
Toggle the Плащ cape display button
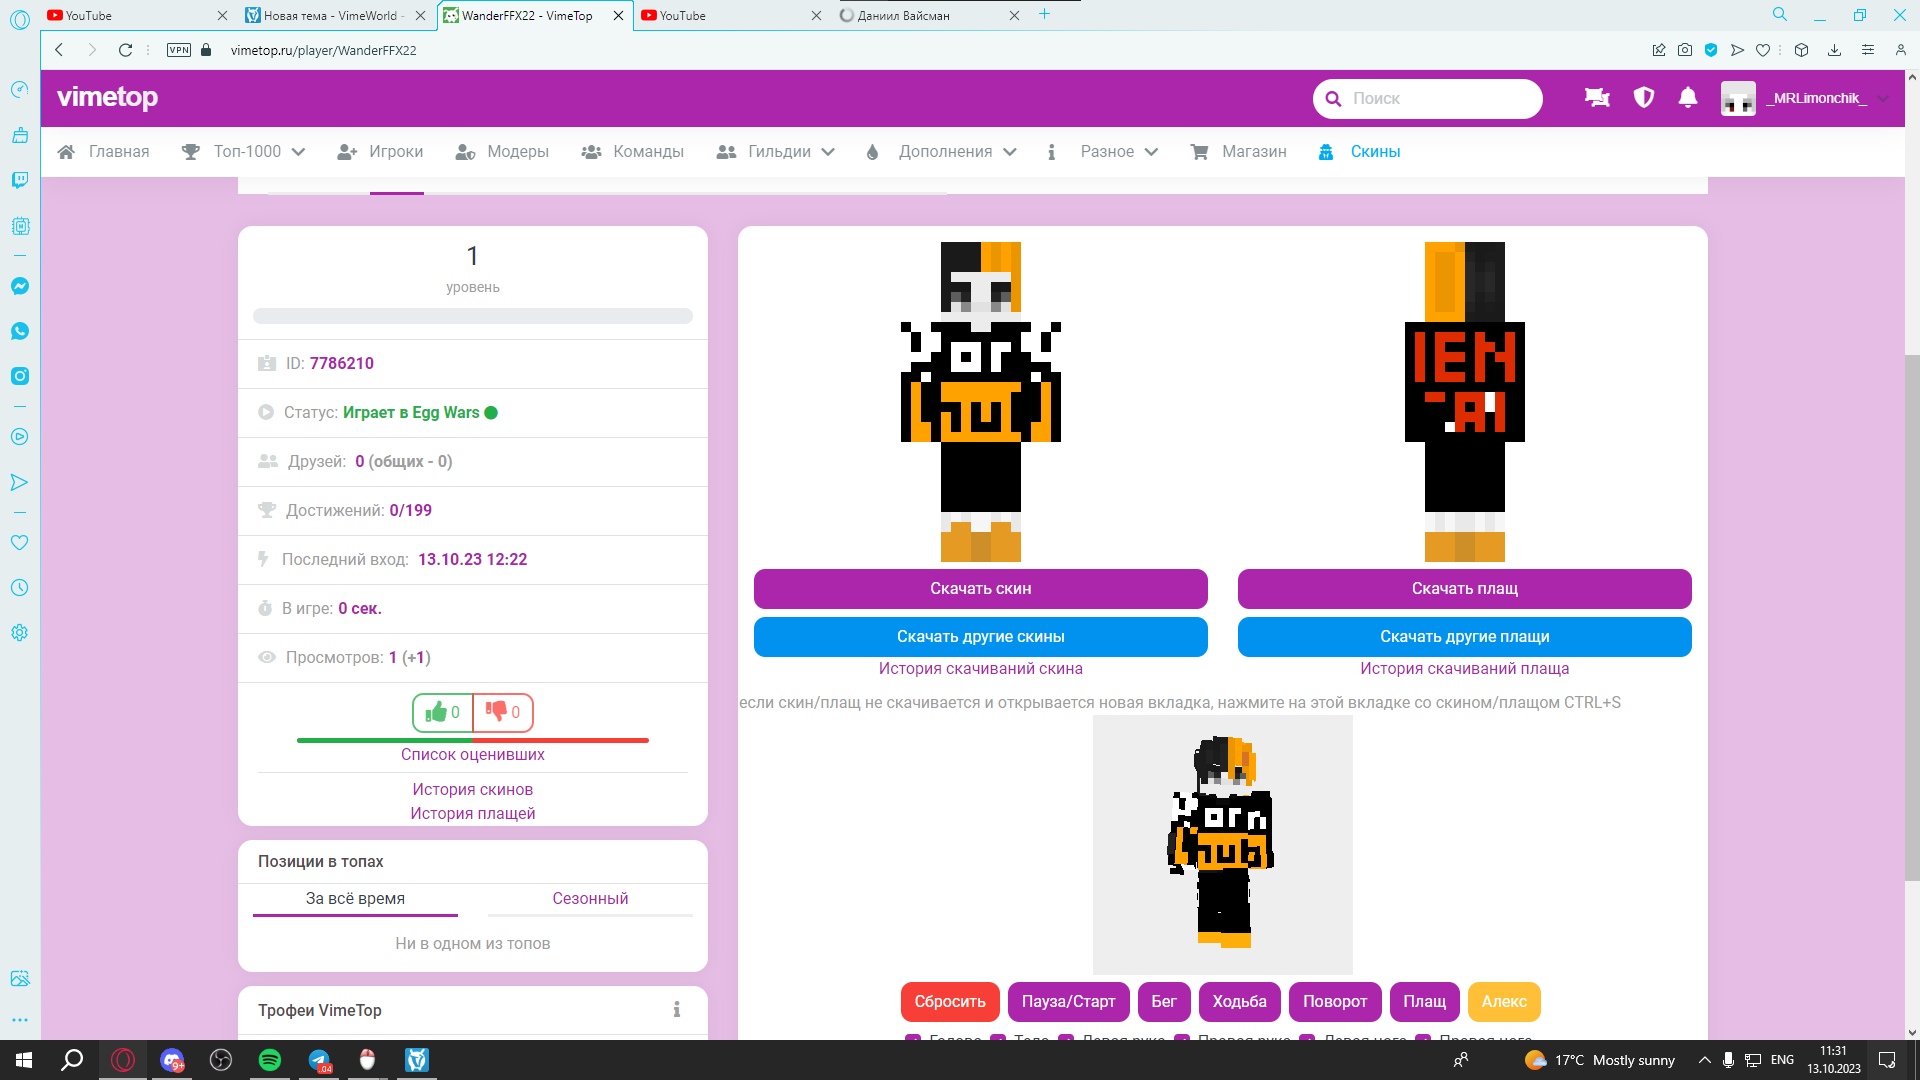(1424, 1001)
